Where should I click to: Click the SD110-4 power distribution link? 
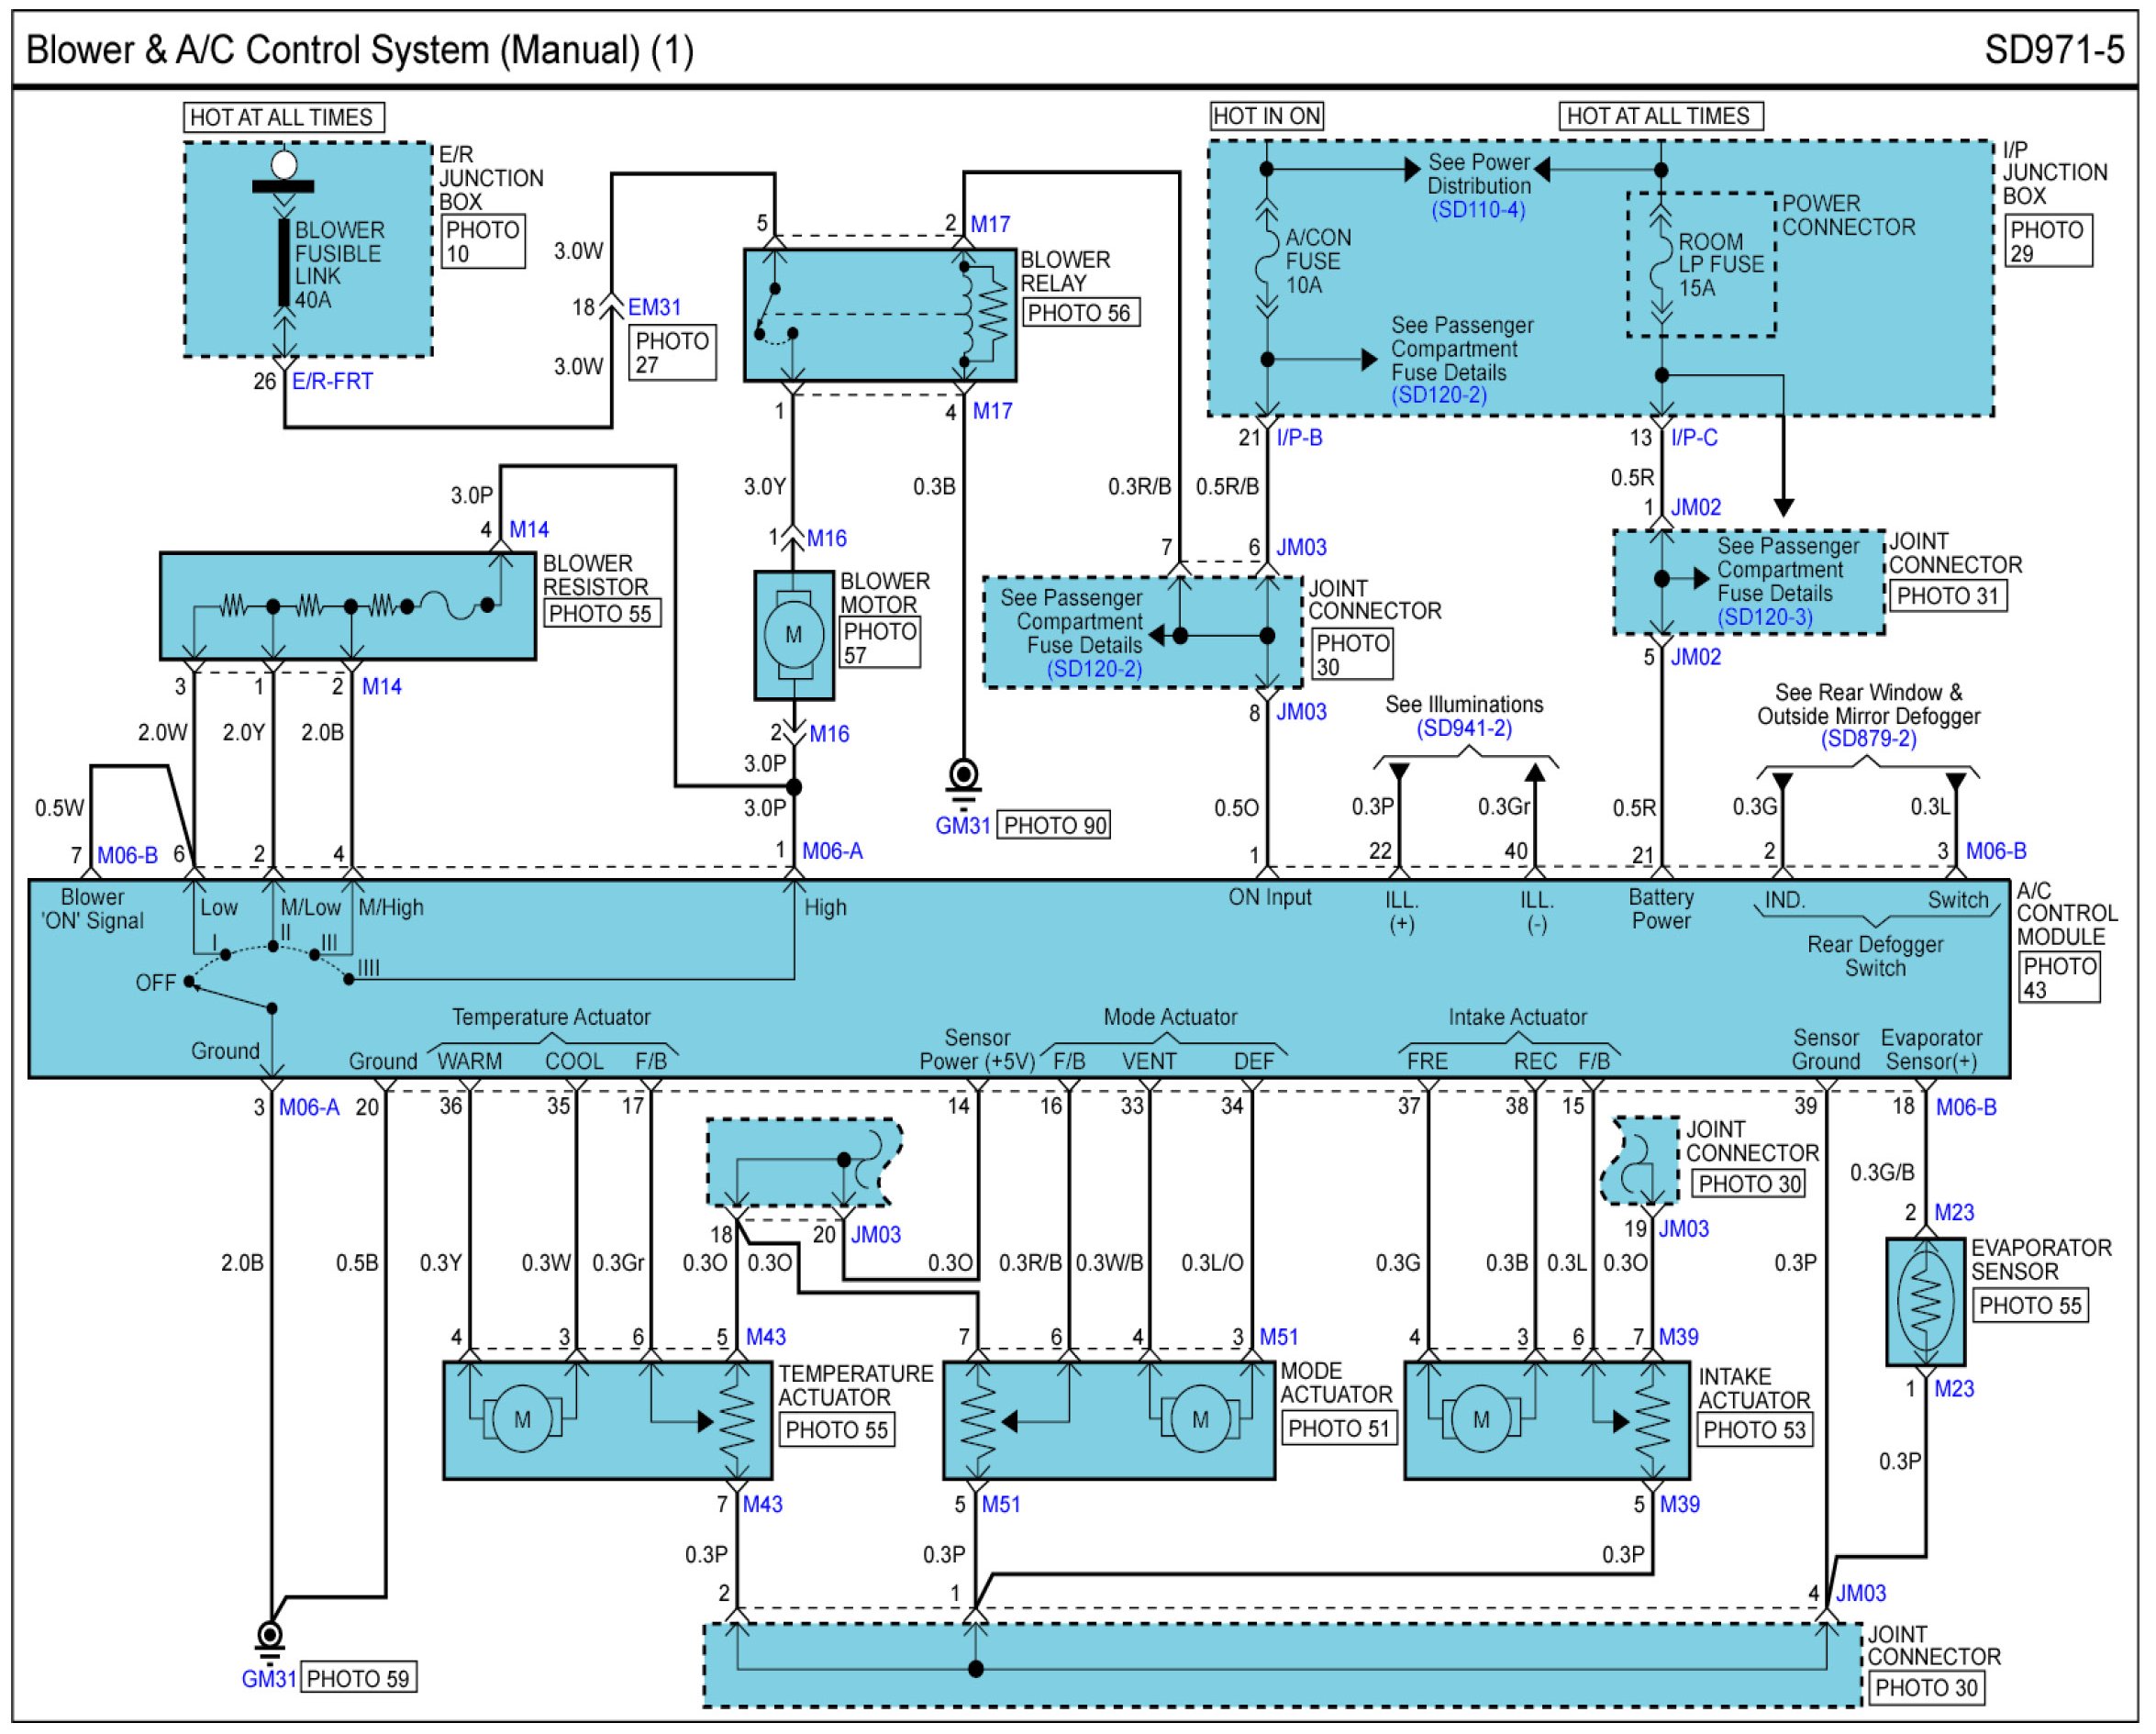[x=1477, y=210]
